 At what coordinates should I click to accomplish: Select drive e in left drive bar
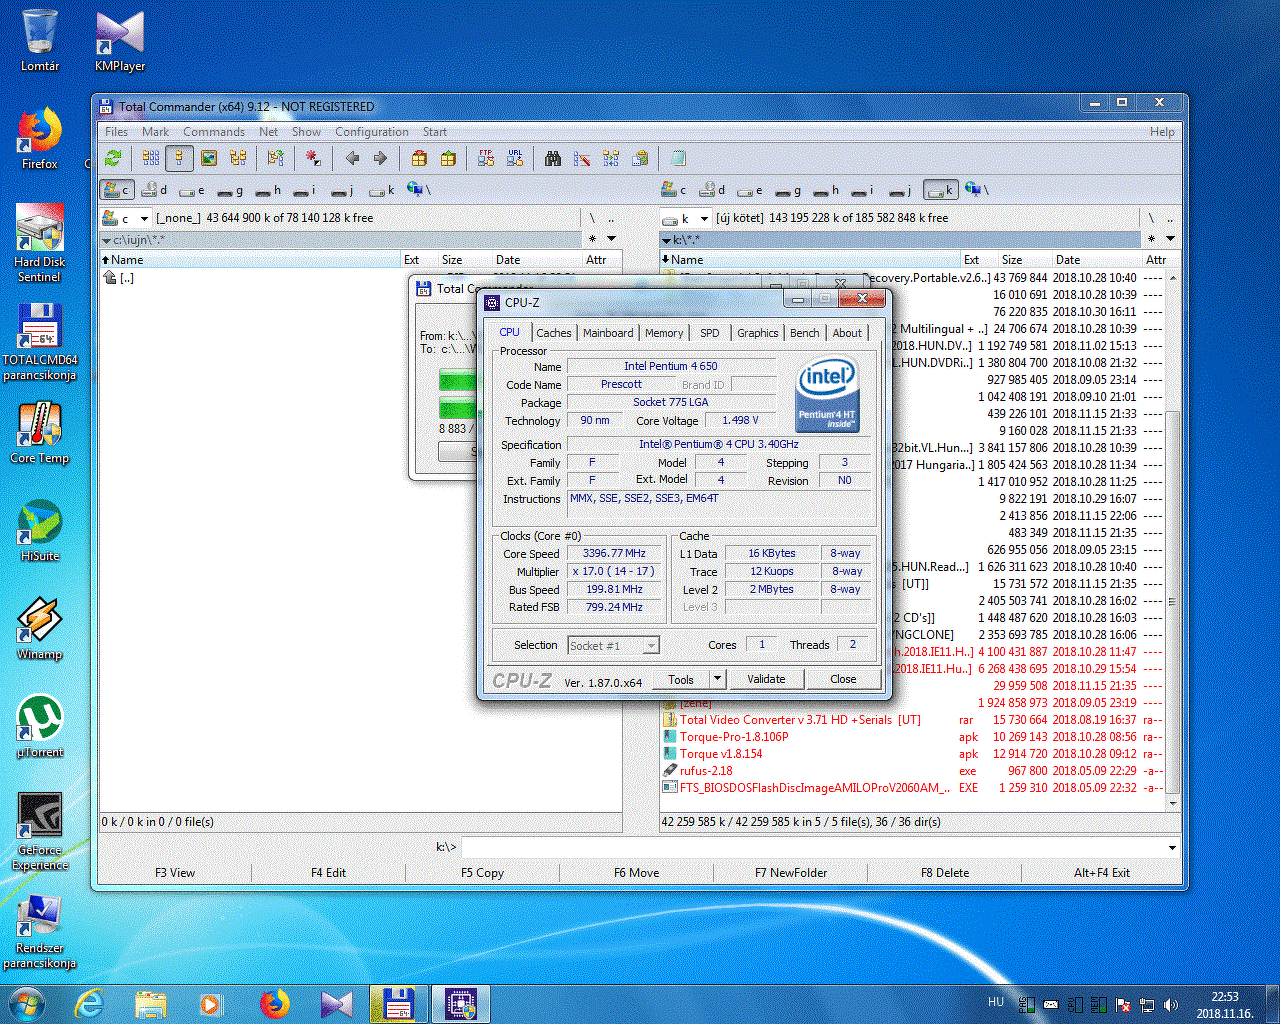[192, 189]
